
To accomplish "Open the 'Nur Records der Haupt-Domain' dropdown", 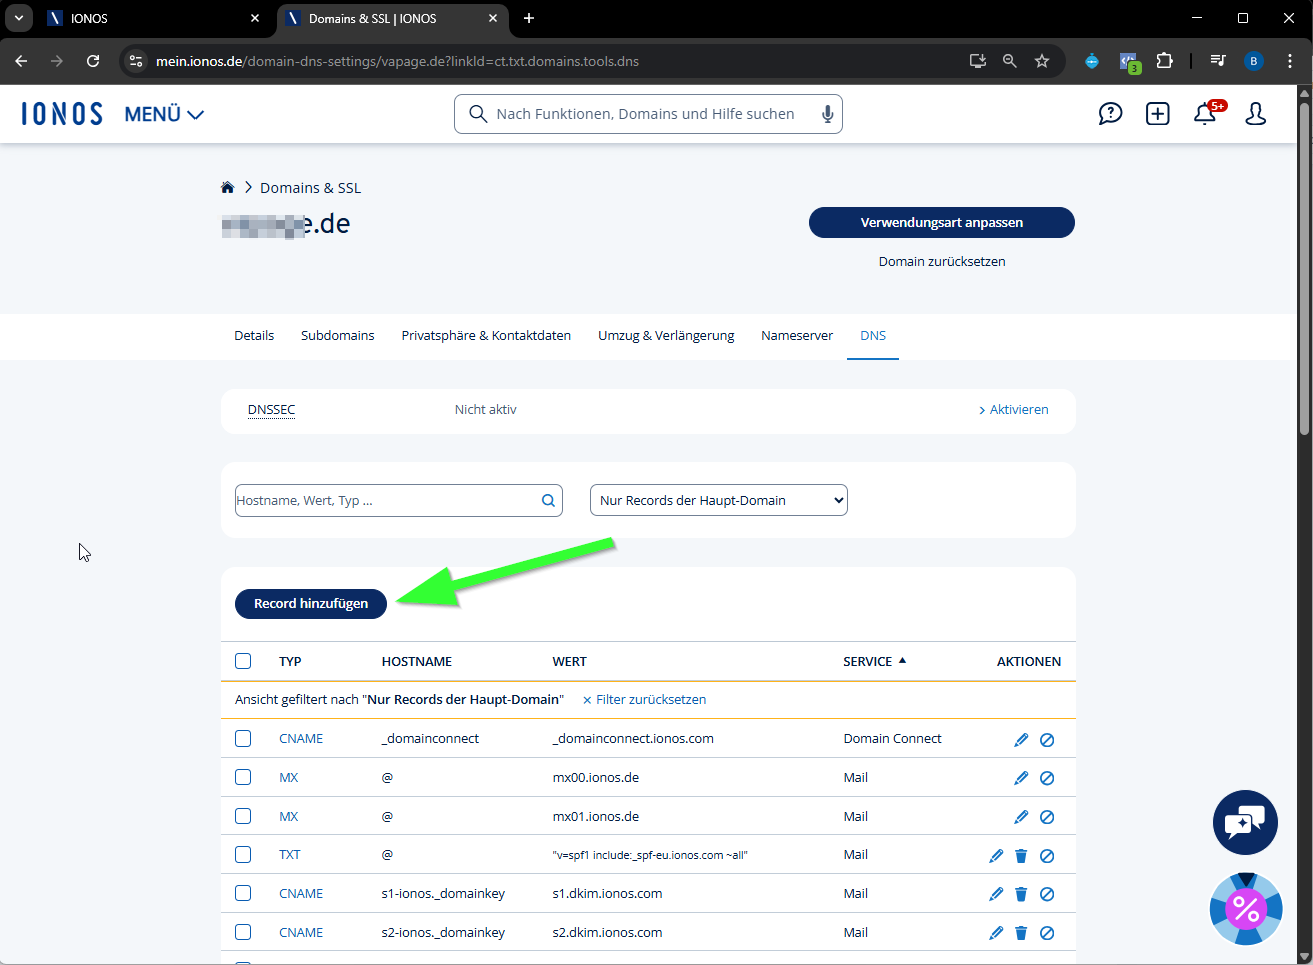I will [719, 501].
